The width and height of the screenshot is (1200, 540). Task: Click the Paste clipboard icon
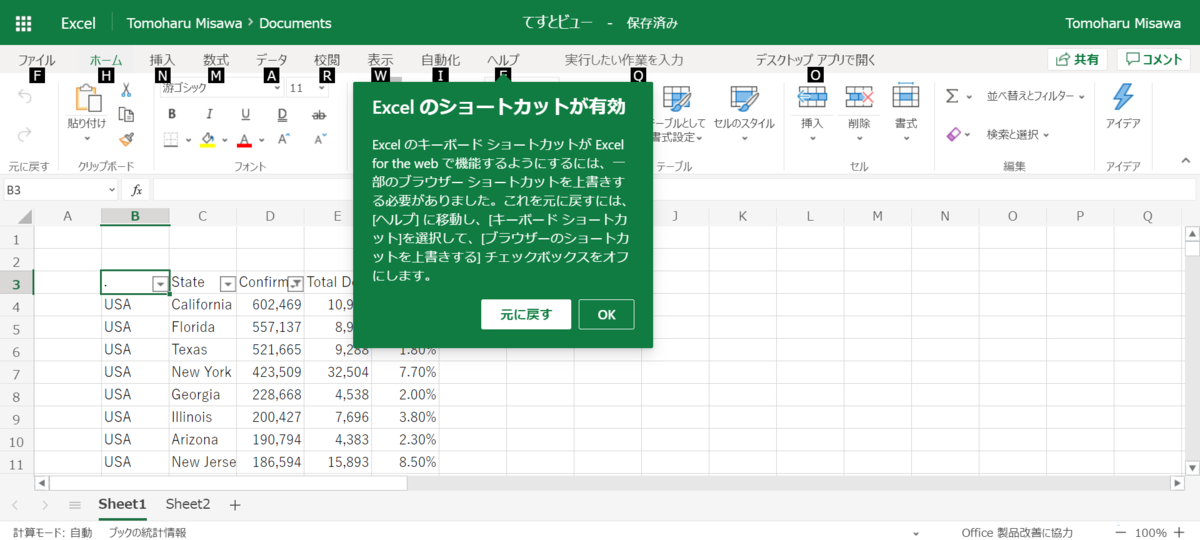point(89,99)
